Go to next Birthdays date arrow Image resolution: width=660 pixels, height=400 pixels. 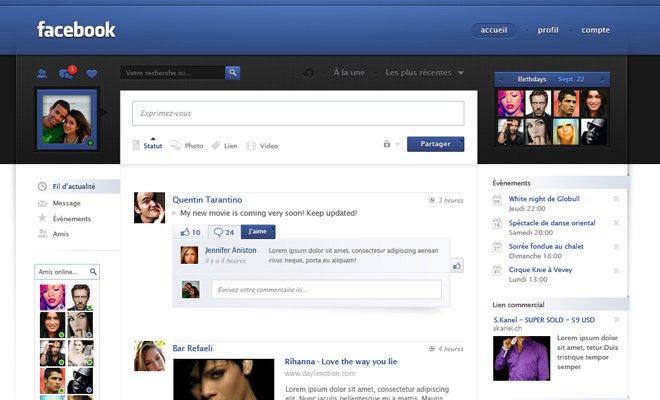(602, 80)
